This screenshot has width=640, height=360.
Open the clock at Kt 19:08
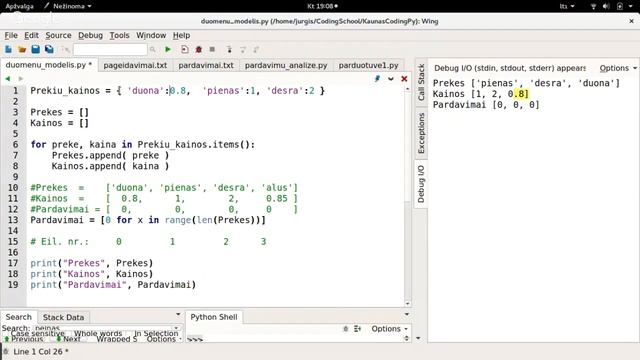[322, 6]
